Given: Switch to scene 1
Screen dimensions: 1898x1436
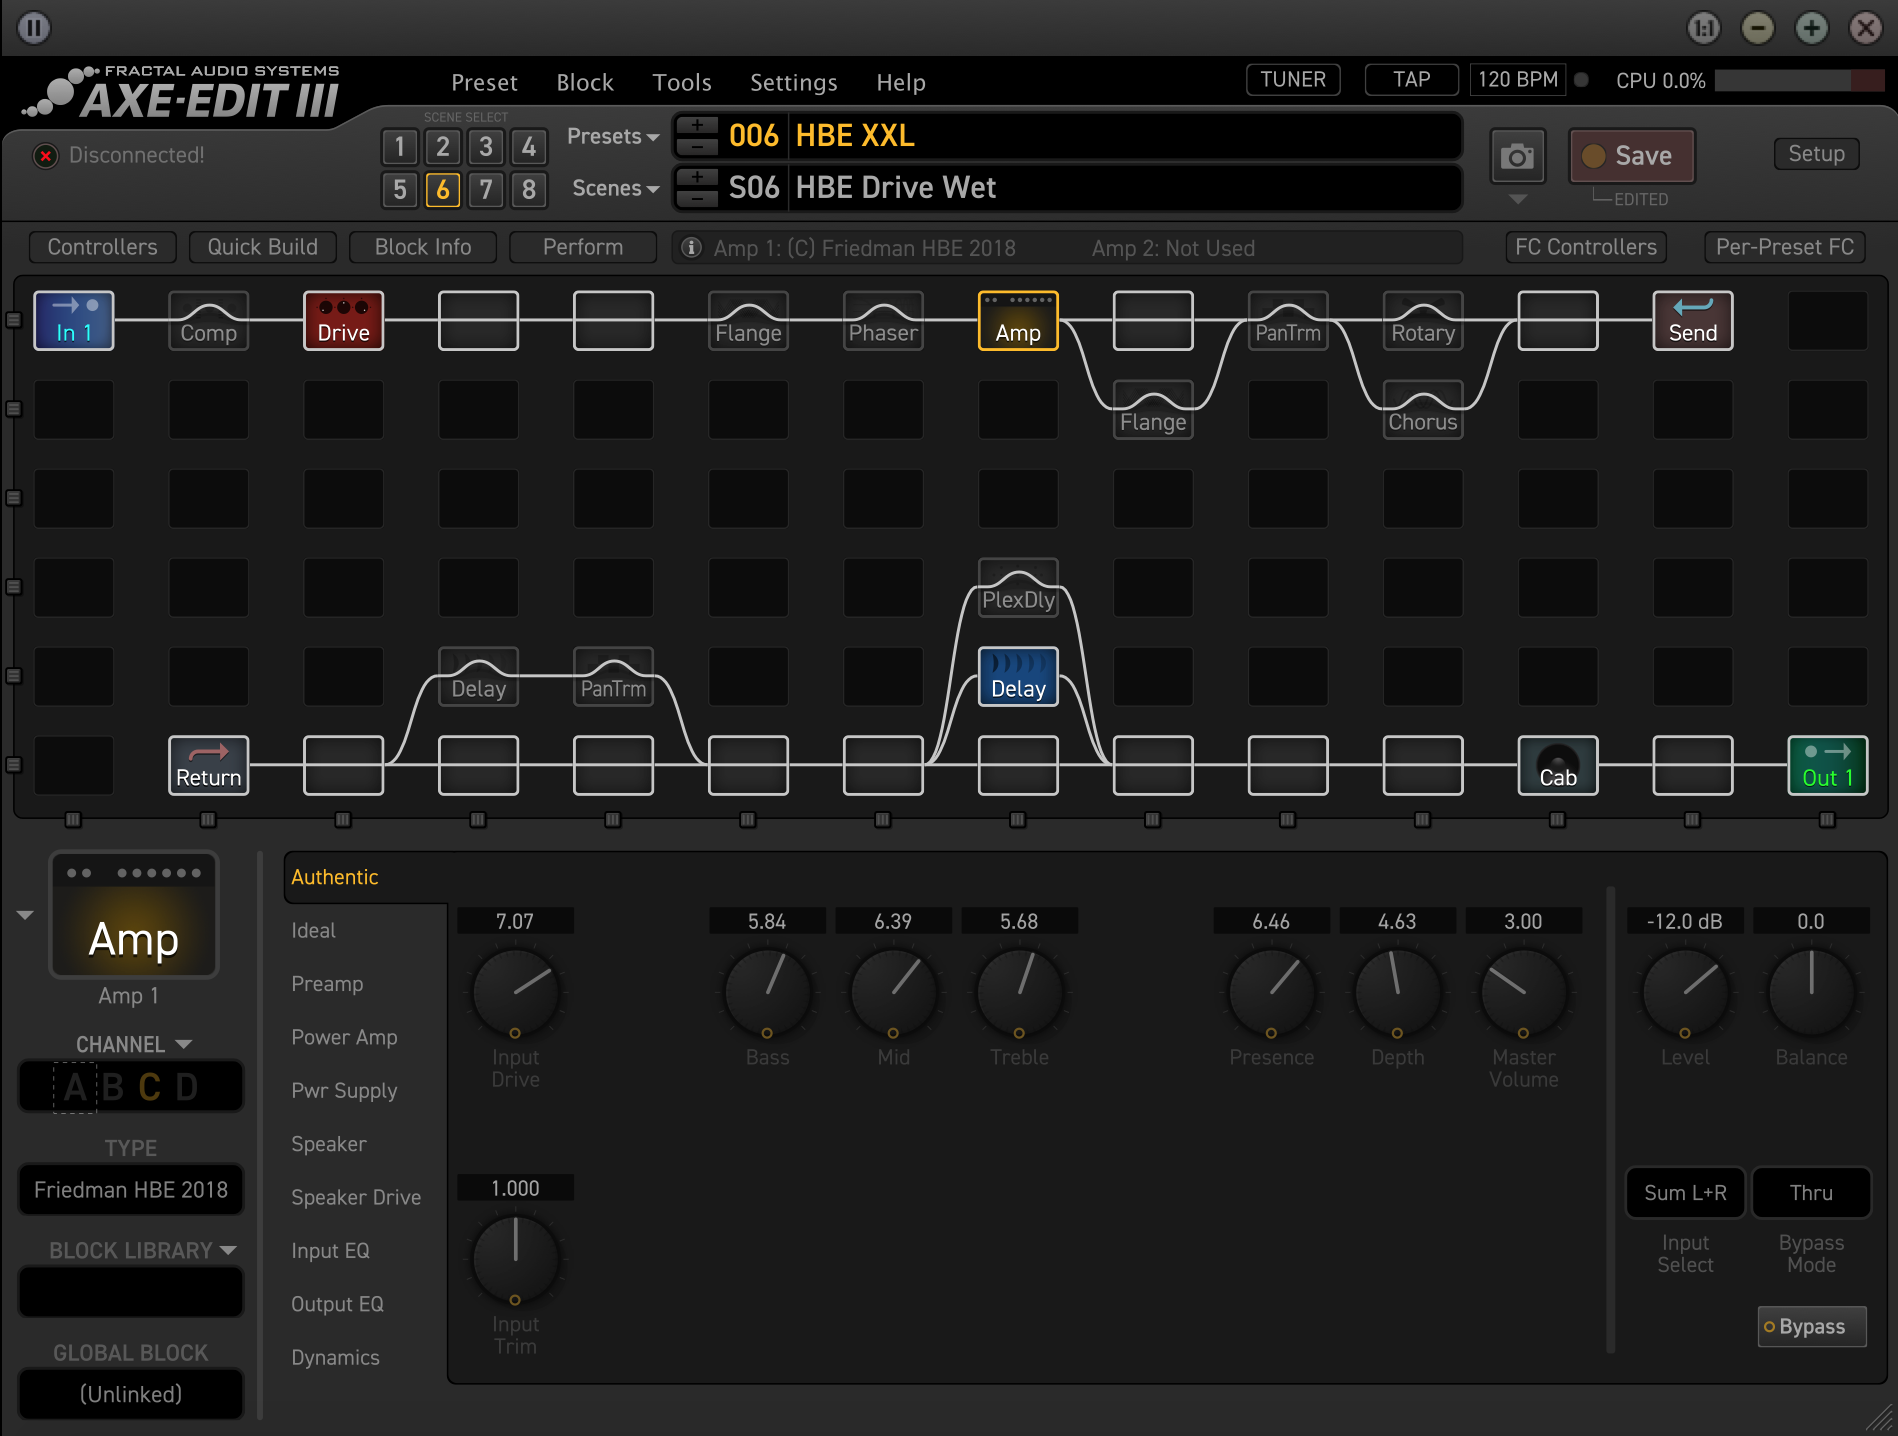Looking at the screenshot, I should click(400, 147).
